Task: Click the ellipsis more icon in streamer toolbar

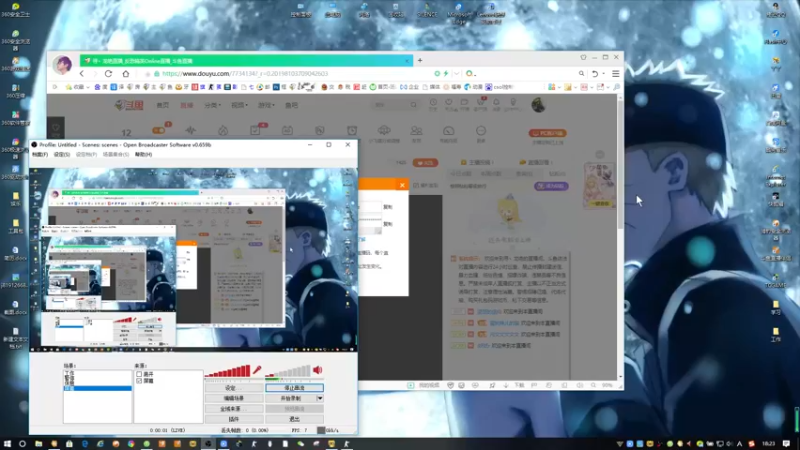Action: point(481,131)
